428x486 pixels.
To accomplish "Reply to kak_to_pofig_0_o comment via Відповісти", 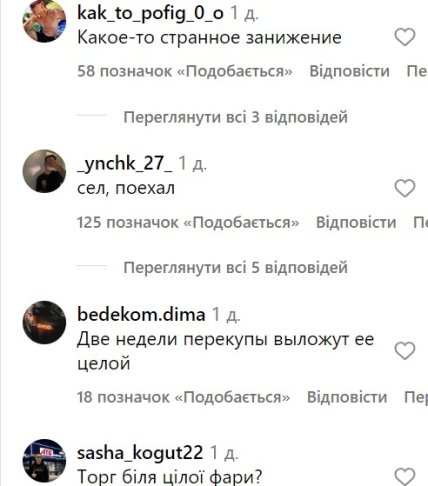I will coord(349,71).
